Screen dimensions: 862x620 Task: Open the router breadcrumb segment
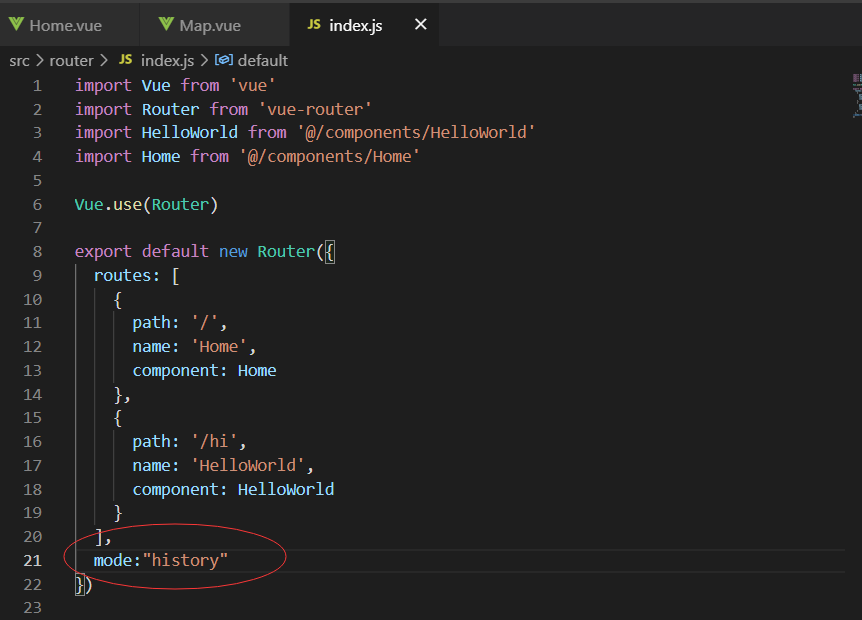tap(71, 60)
